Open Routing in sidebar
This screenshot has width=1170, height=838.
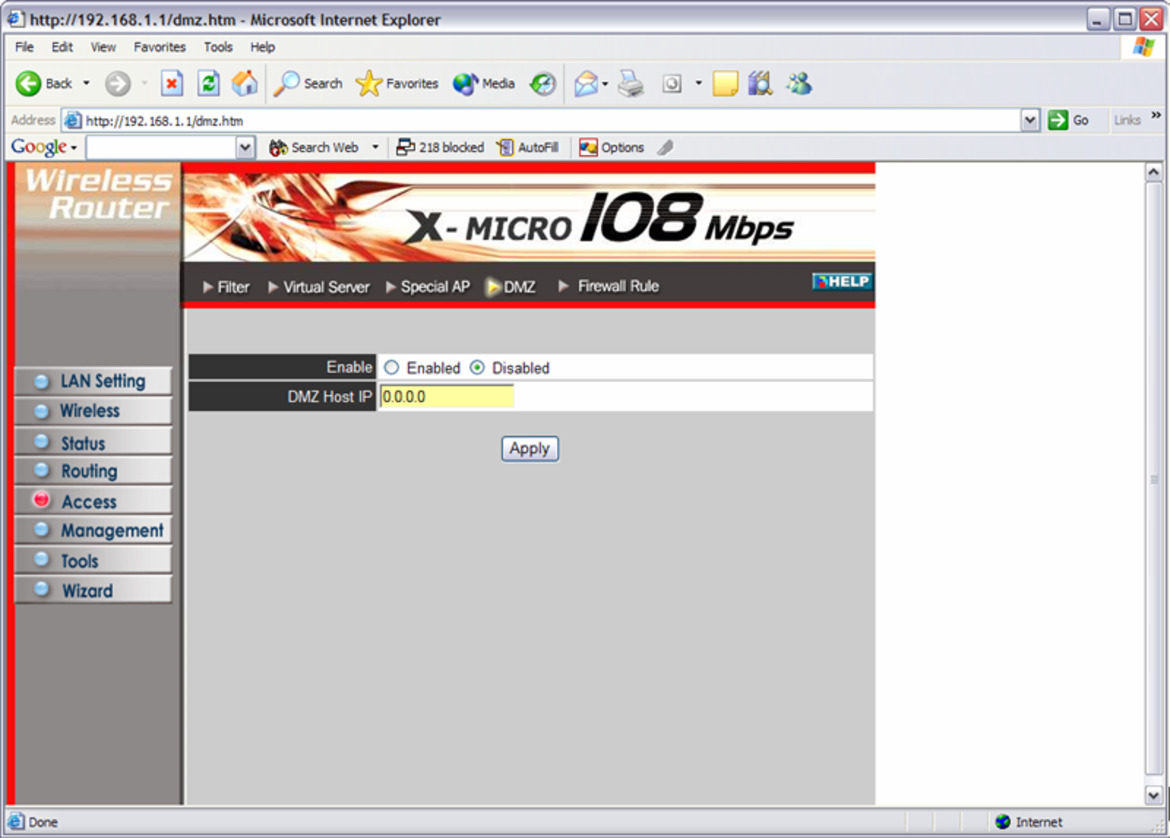pyautogui.click(x=93, y=471)
